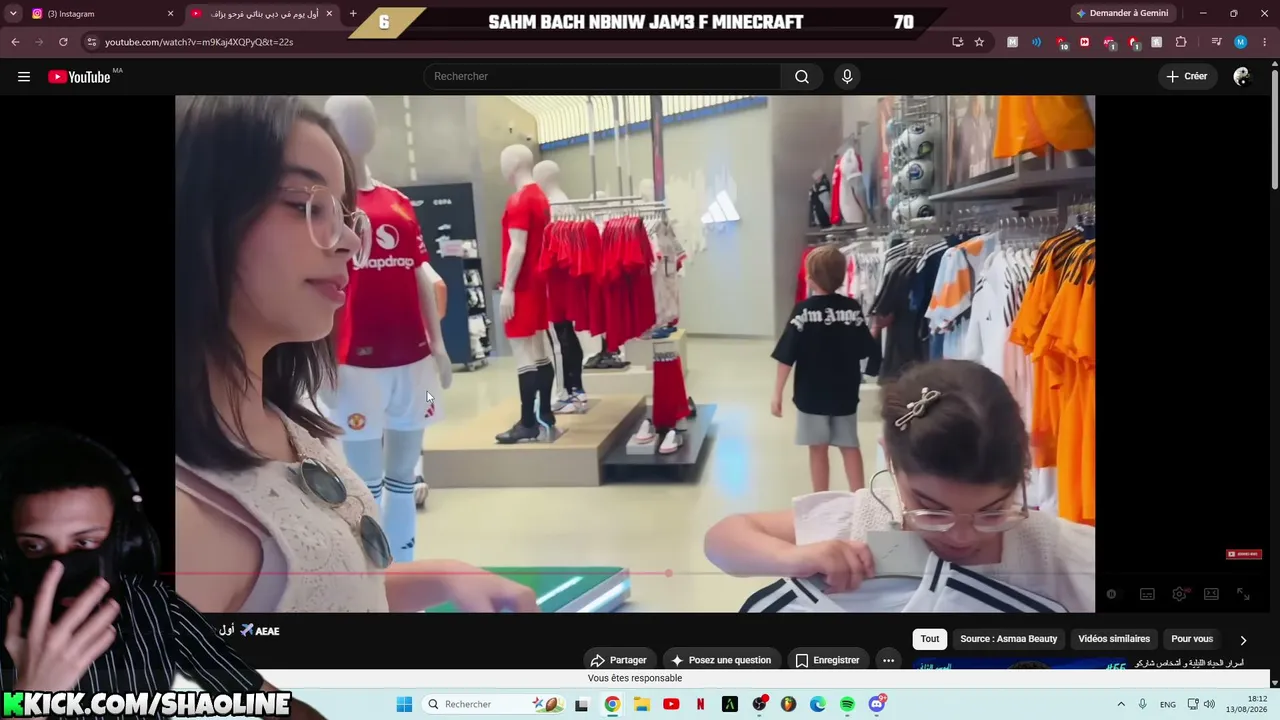Close the Instagram tab

pyautogui.click(x=170, y=14)
